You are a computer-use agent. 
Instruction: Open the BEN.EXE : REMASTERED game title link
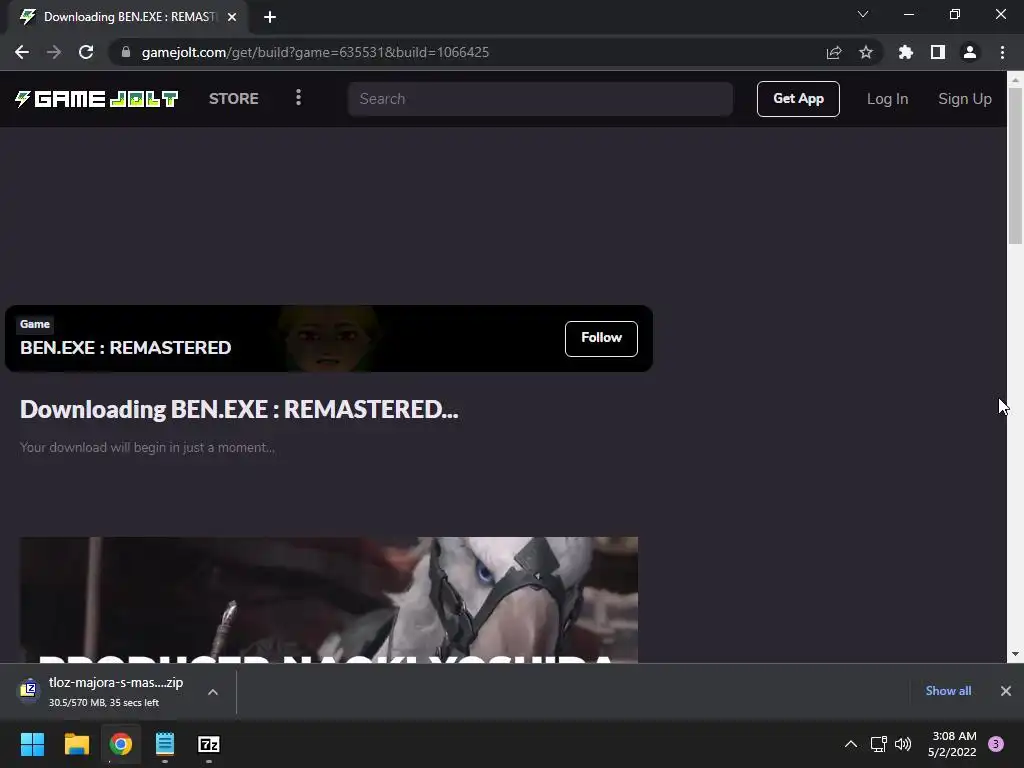125,347
